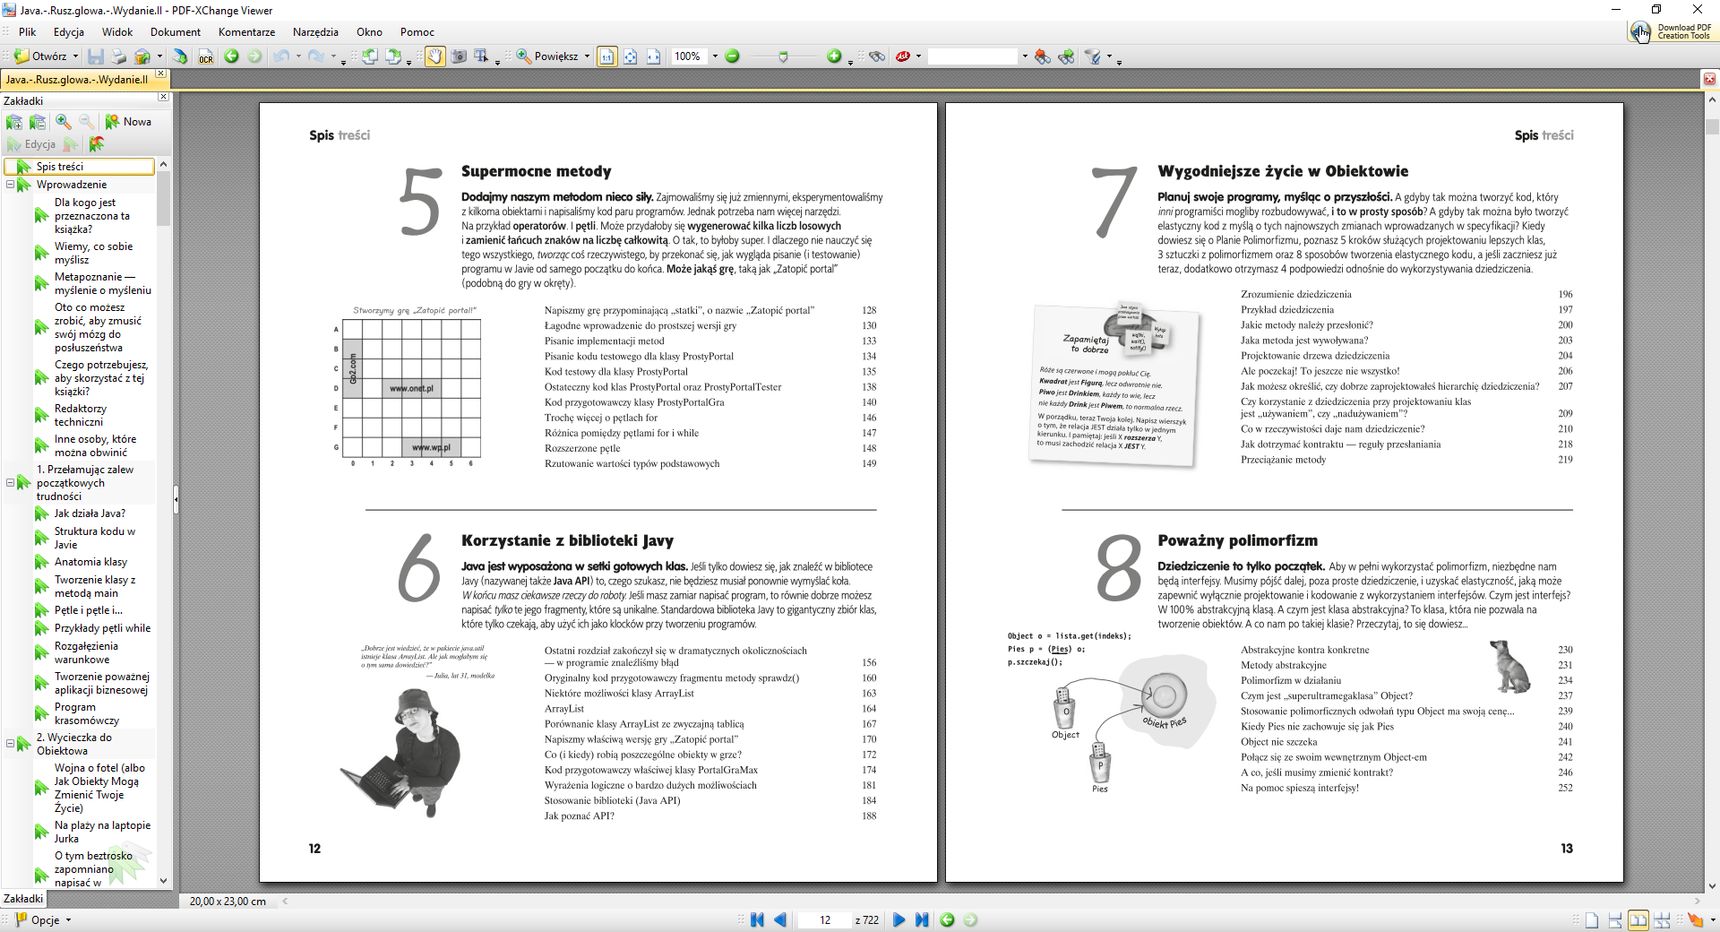Open the Dokument menu
This screenshot has height=932, width=1720.
(x=175, y=32)
